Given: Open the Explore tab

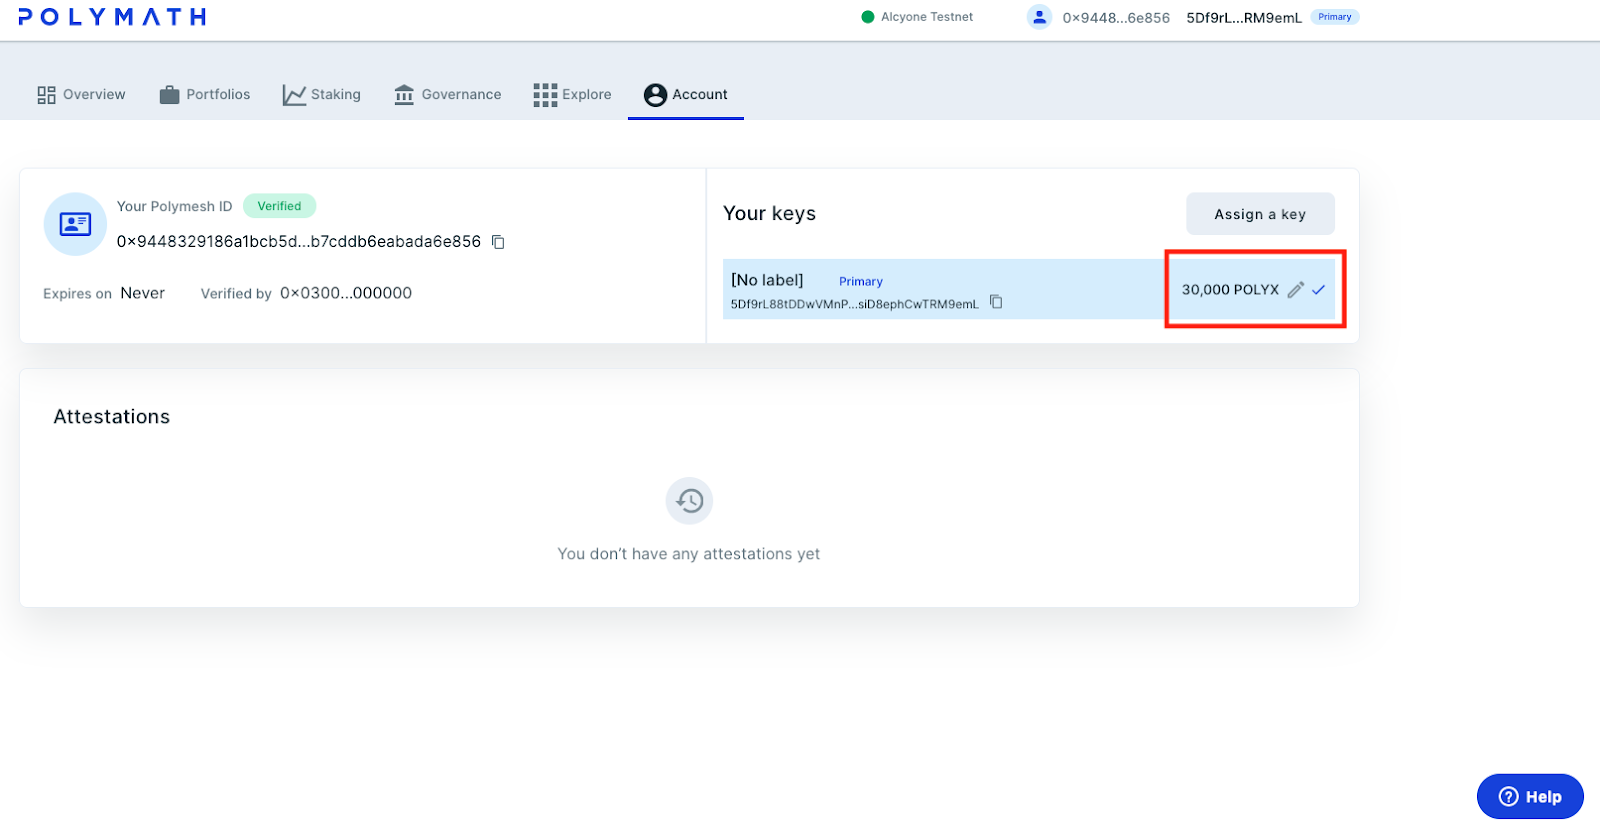Looking at the screenshot, I should 573,95.
